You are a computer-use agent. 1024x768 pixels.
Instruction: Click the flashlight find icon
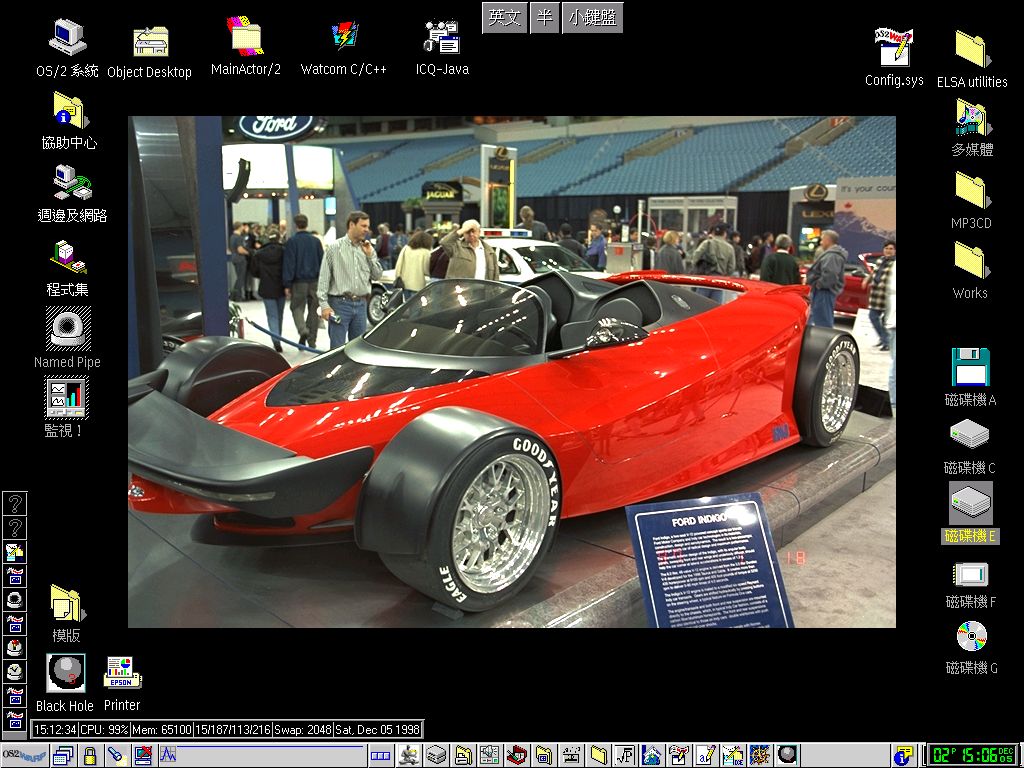click(116, 756)
